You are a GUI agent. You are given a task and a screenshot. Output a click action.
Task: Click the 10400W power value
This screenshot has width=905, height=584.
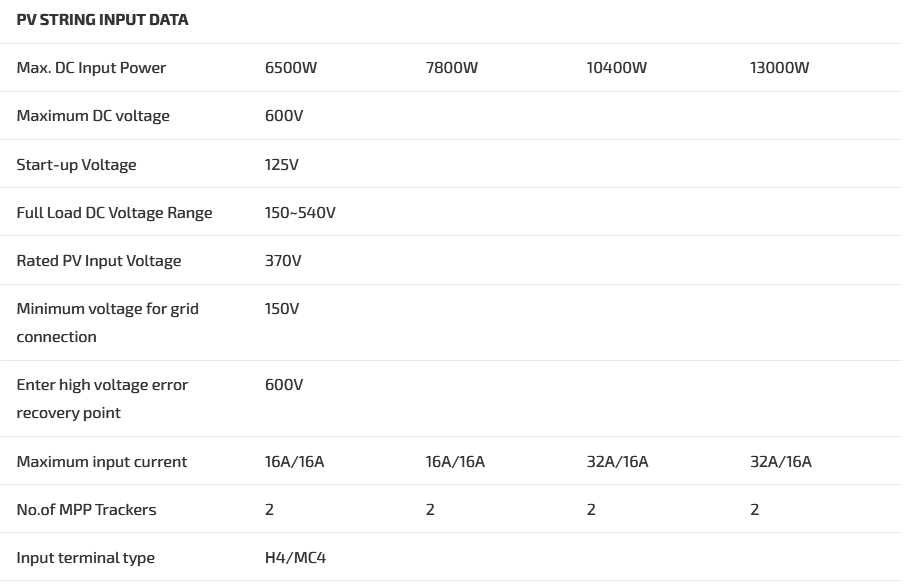(x=616, y=68)
